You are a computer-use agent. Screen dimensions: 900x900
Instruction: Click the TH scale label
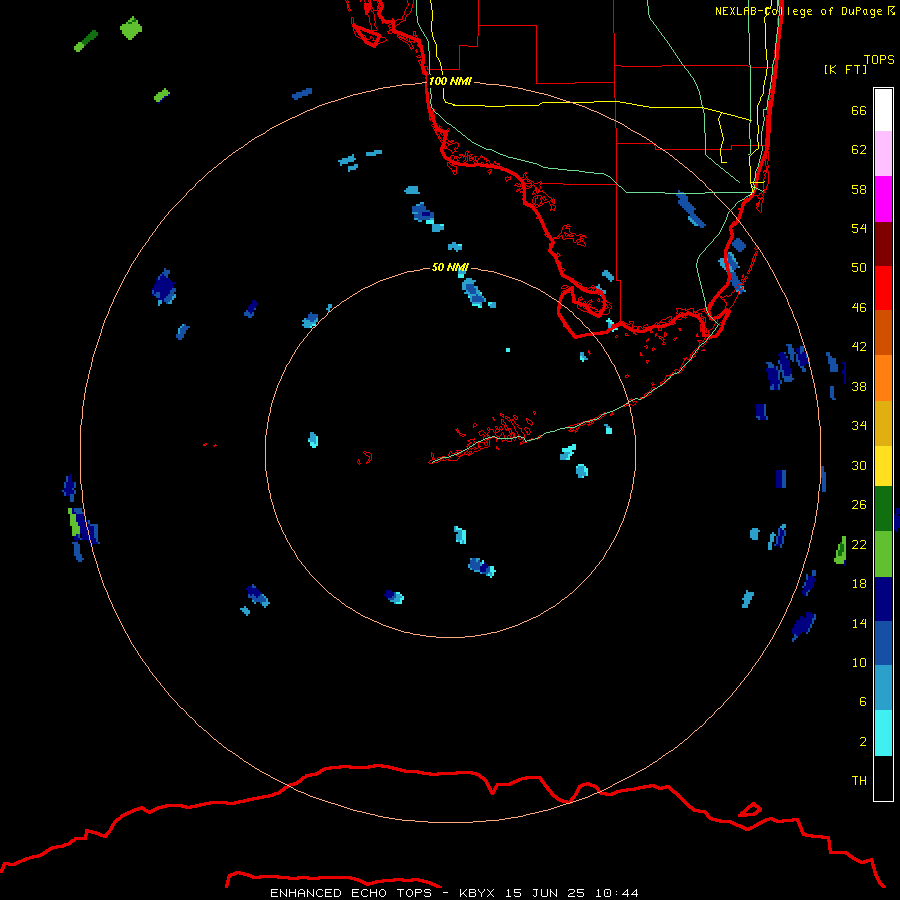[859, 781]
